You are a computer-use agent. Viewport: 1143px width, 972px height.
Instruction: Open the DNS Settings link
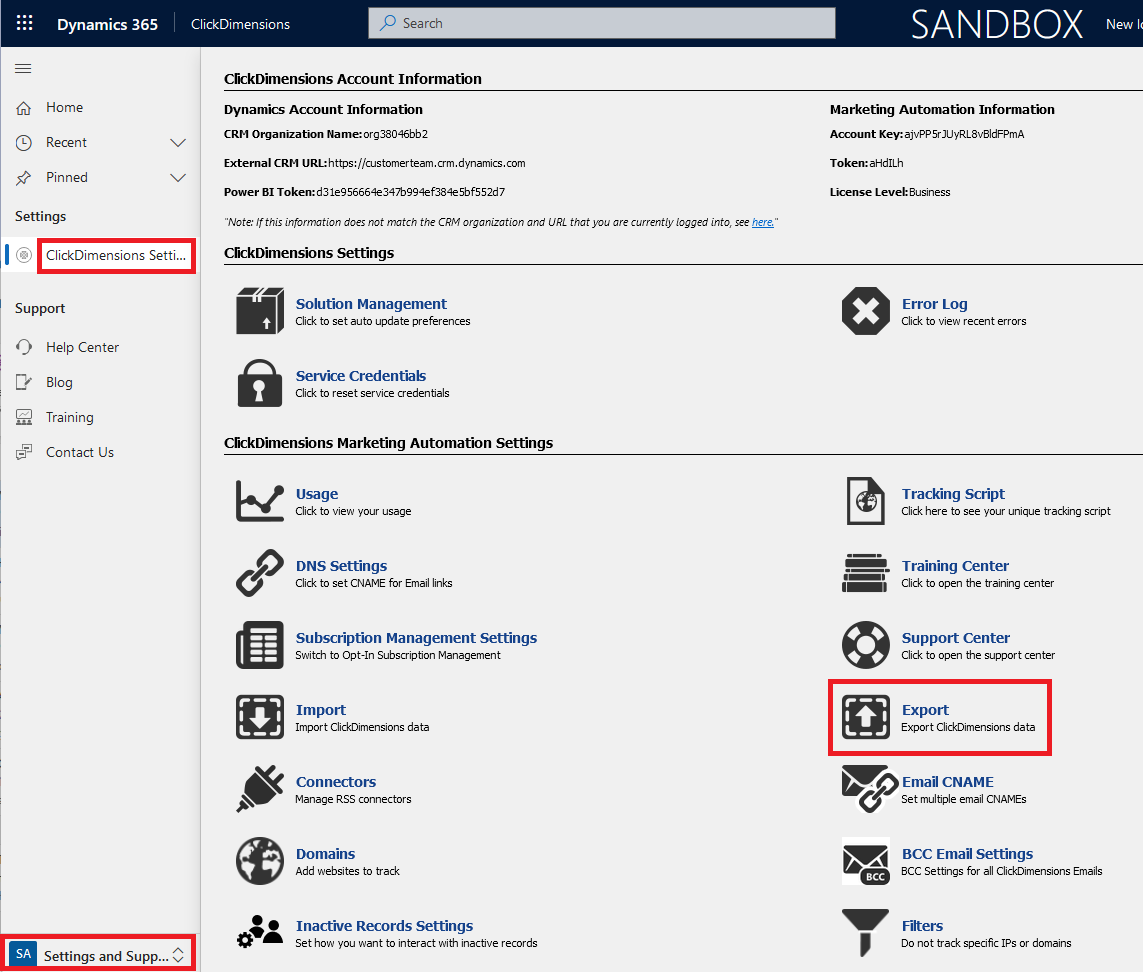tap(341, 566)
